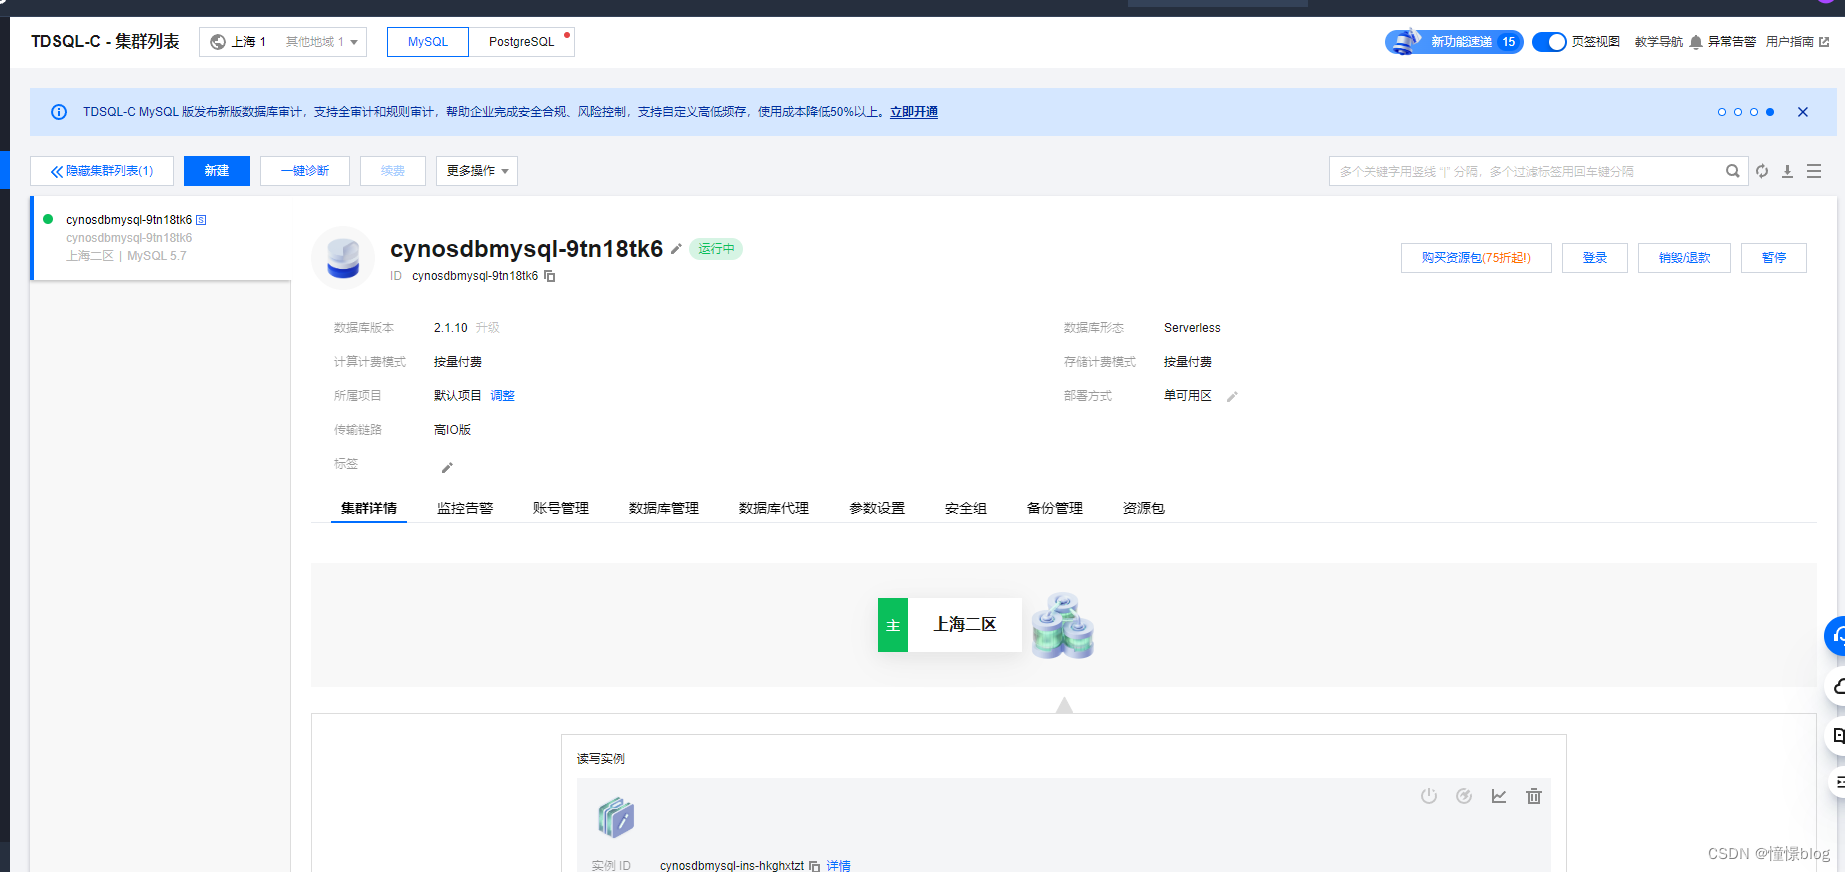Open the list column settings icon
This screenshot has height=872, width=1845.
(1814, 171)
